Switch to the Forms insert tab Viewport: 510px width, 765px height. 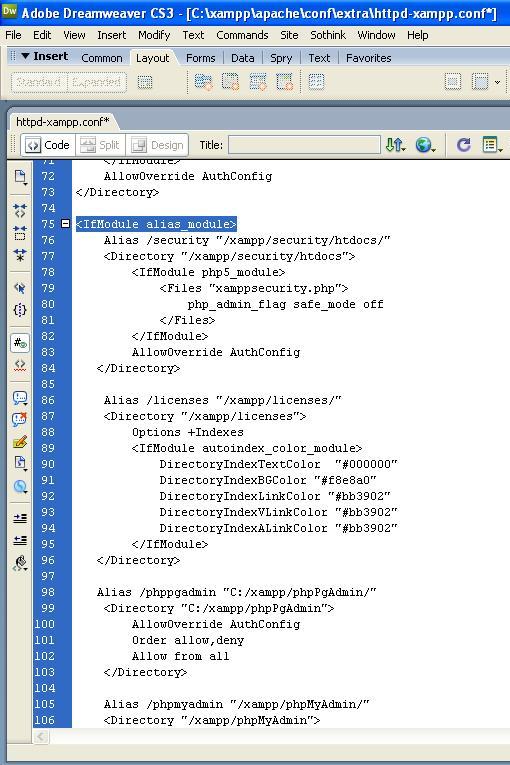tap(201, 58)
